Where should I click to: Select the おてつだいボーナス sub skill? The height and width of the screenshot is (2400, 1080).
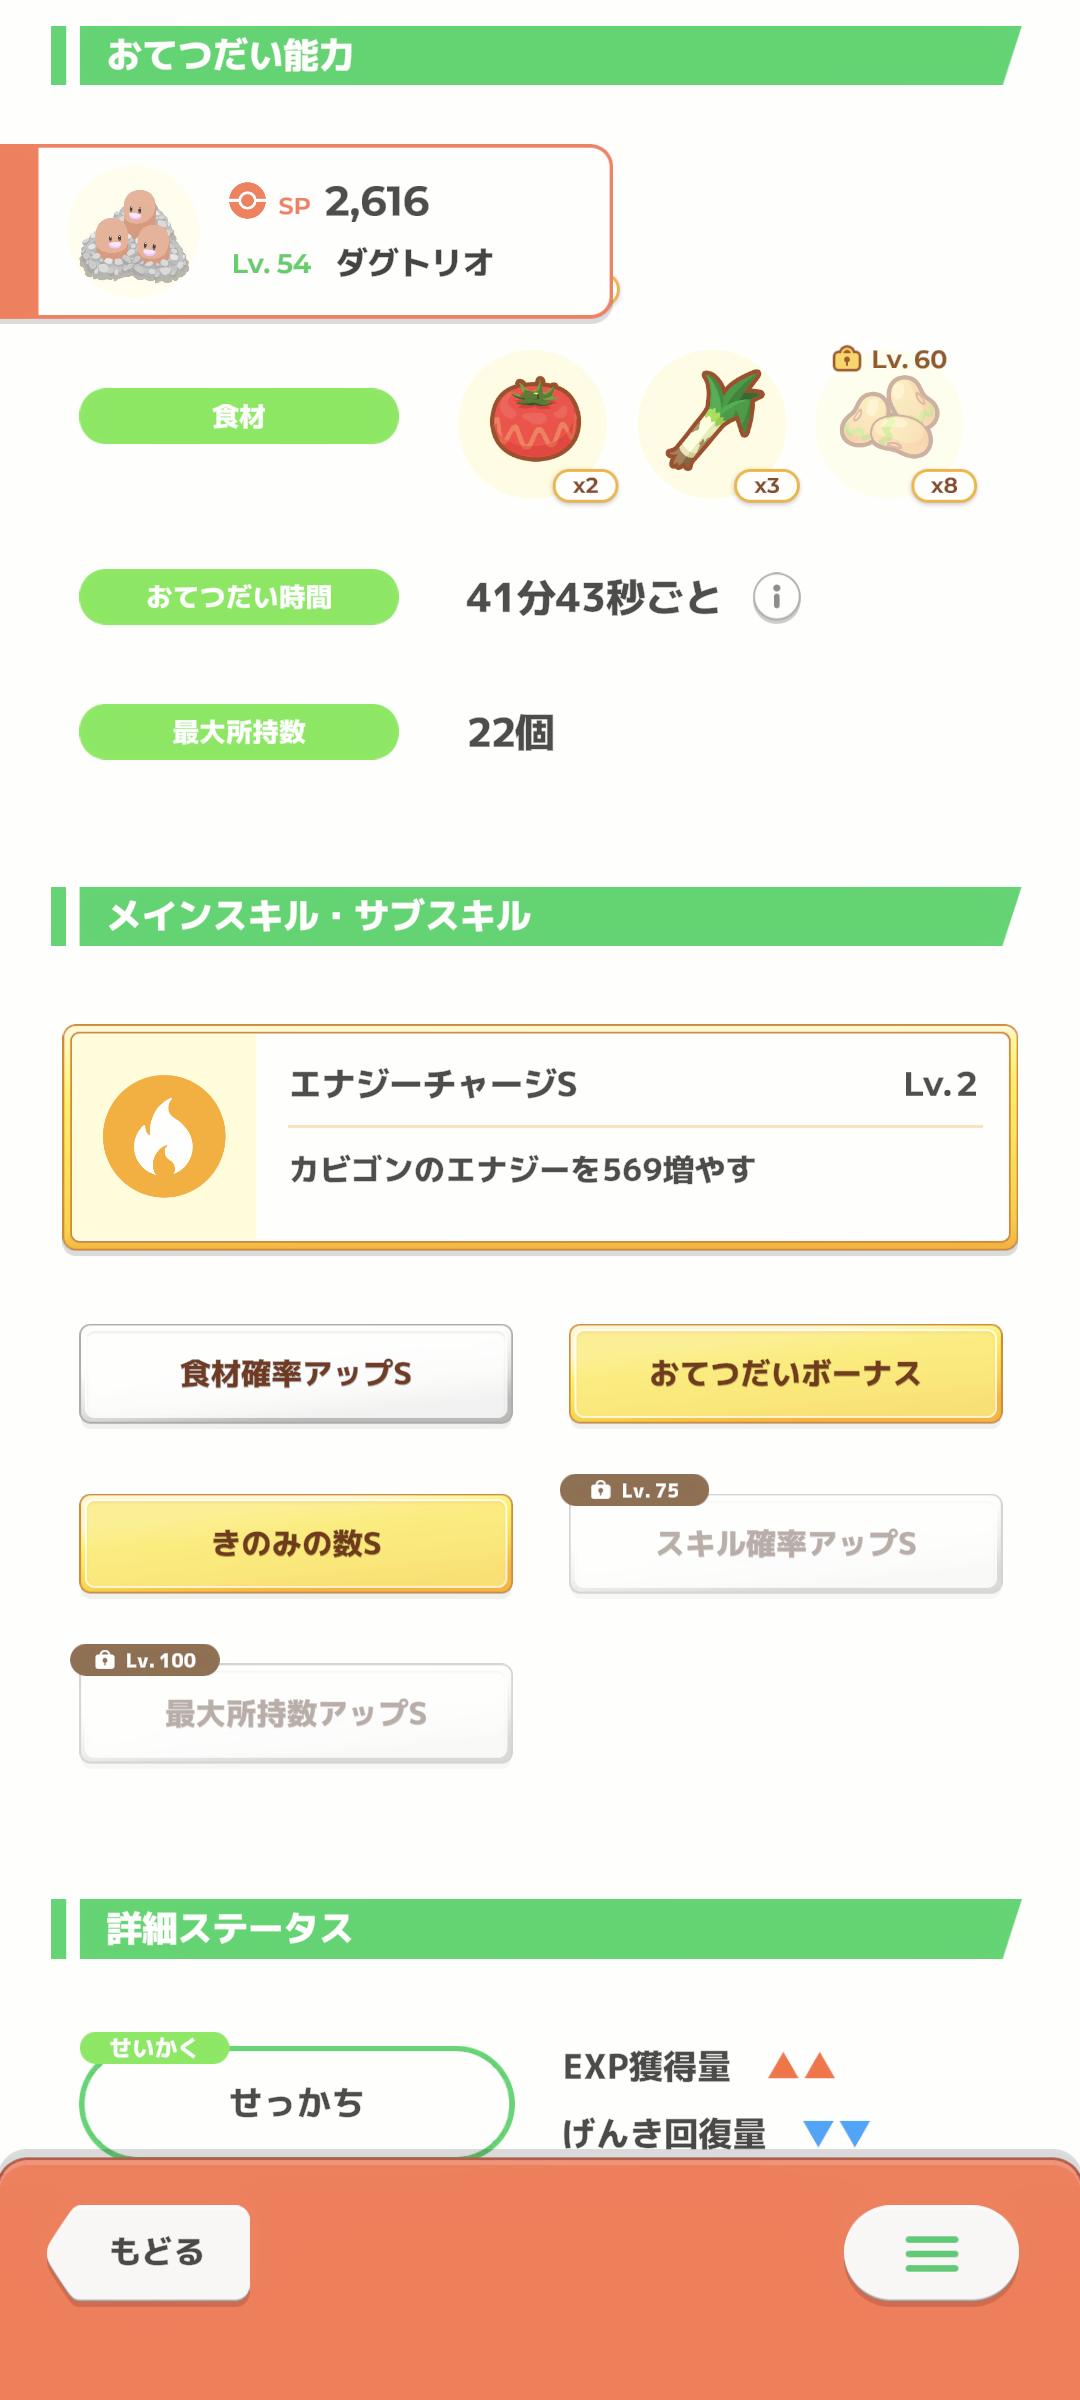[785, 1374]
